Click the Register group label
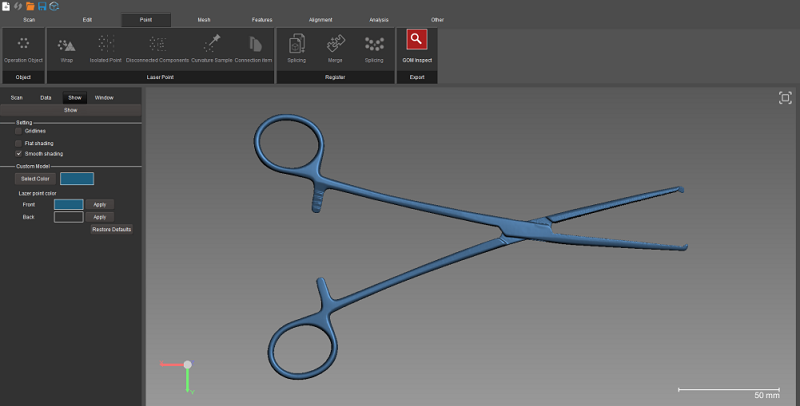800x406 pixels. [x=335, y=78]
